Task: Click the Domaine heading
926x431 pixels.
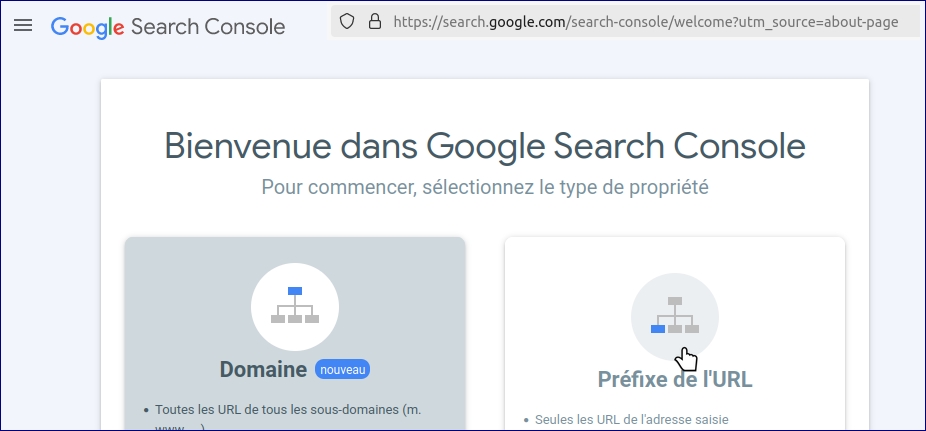Action: click(x=263, y=370)
